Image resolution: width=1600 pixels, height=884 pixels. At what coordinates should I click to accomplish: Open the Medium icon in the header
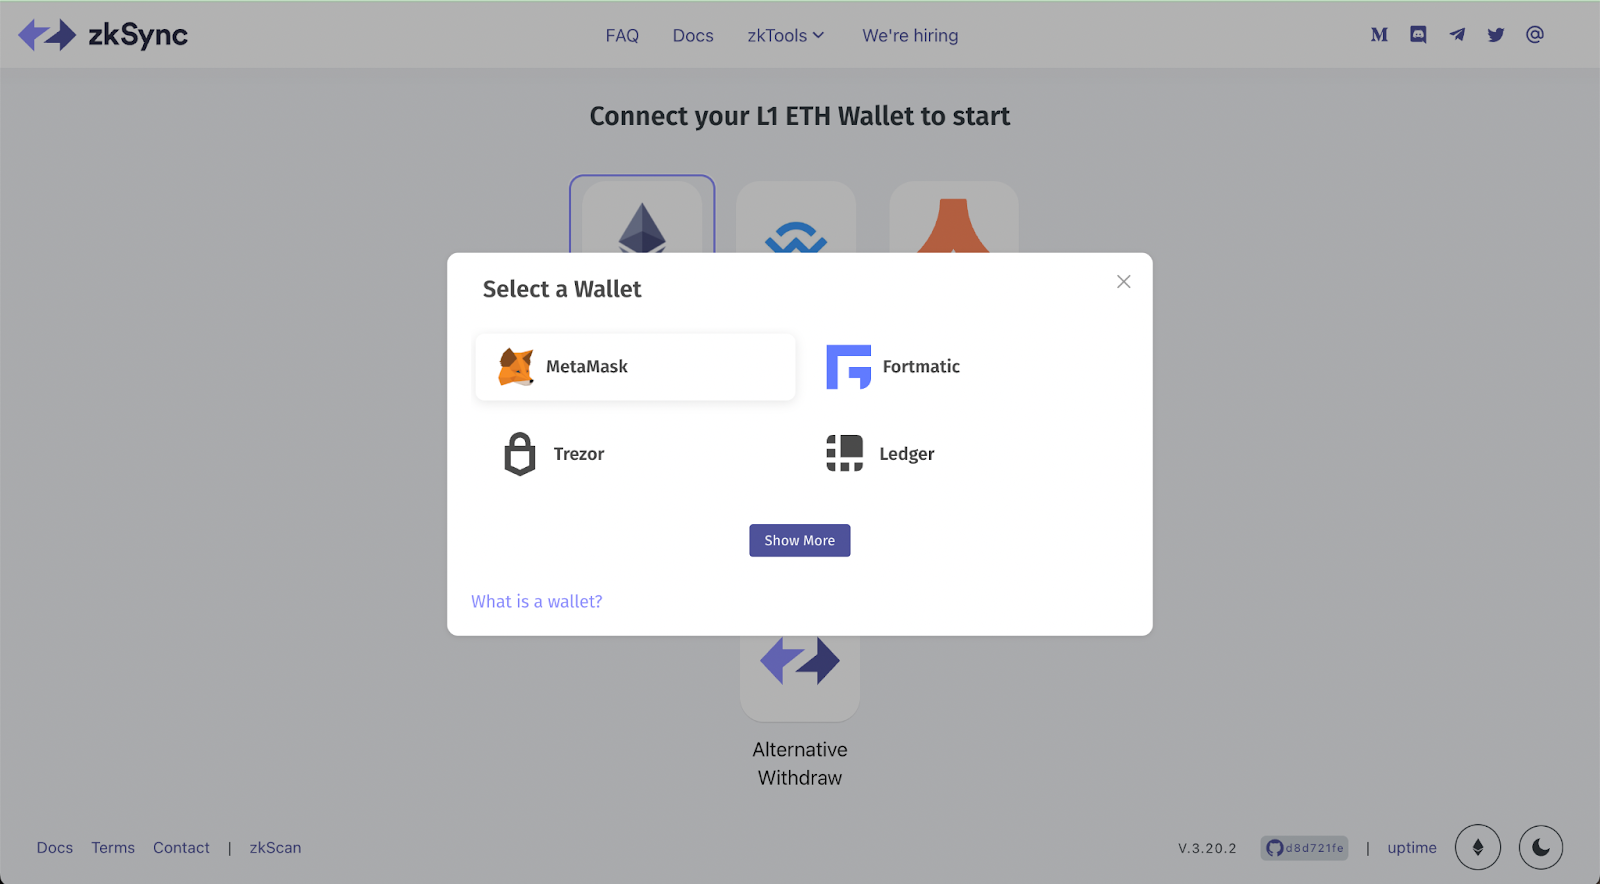point(1379,35)
